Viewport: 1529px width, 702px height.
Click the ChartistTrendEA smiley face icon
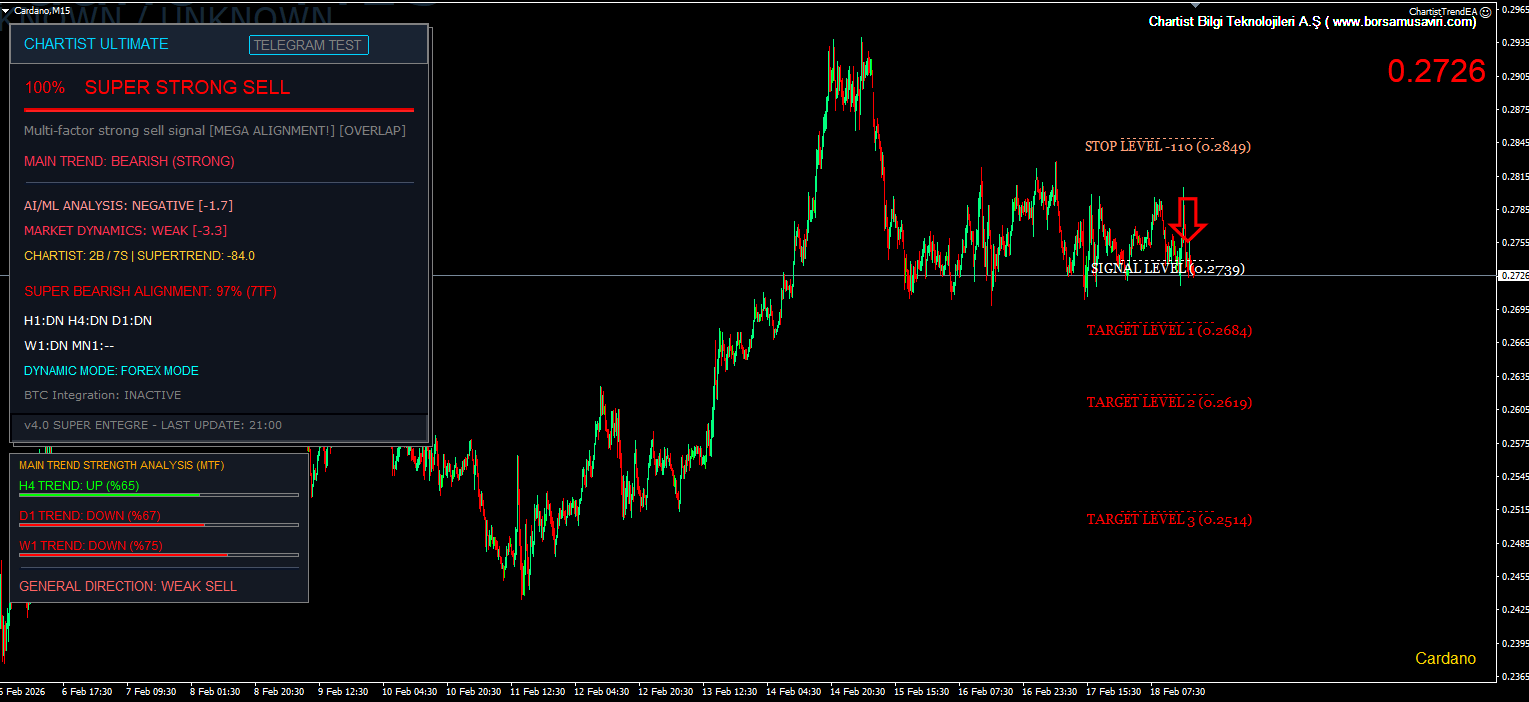coord(1485,10)
